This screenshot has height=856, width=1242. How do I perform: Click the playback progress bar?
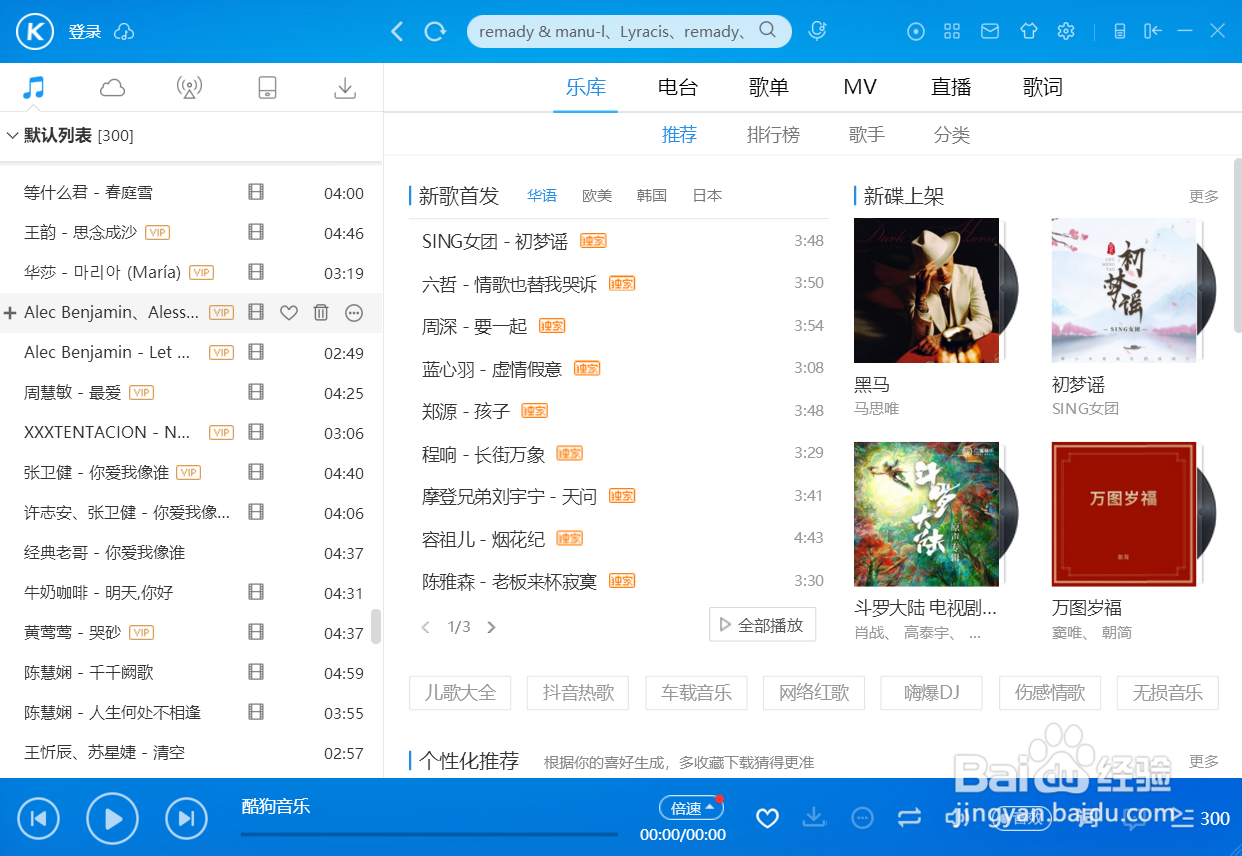point(429,833)
